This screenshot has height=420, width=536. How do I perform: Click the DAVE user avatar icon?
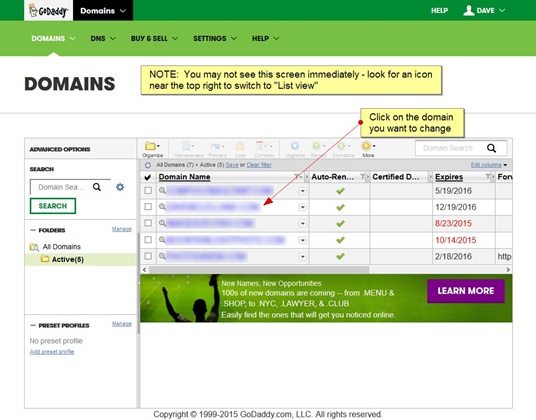tap(469, 10)
